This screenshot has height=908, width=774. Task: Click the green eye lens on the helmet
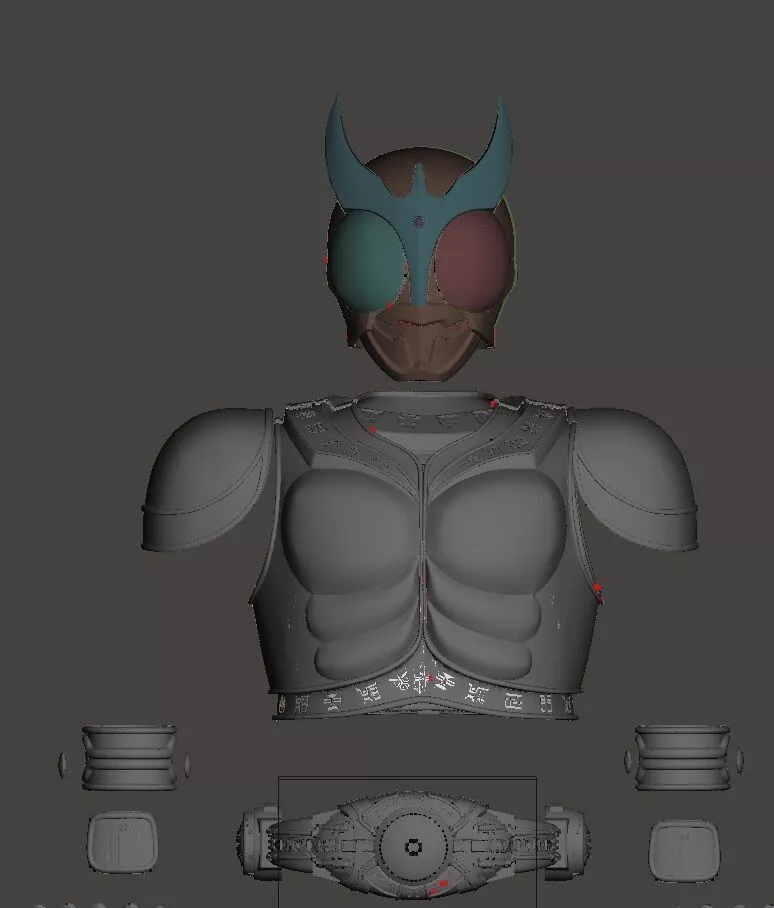(x=366, y=261)
